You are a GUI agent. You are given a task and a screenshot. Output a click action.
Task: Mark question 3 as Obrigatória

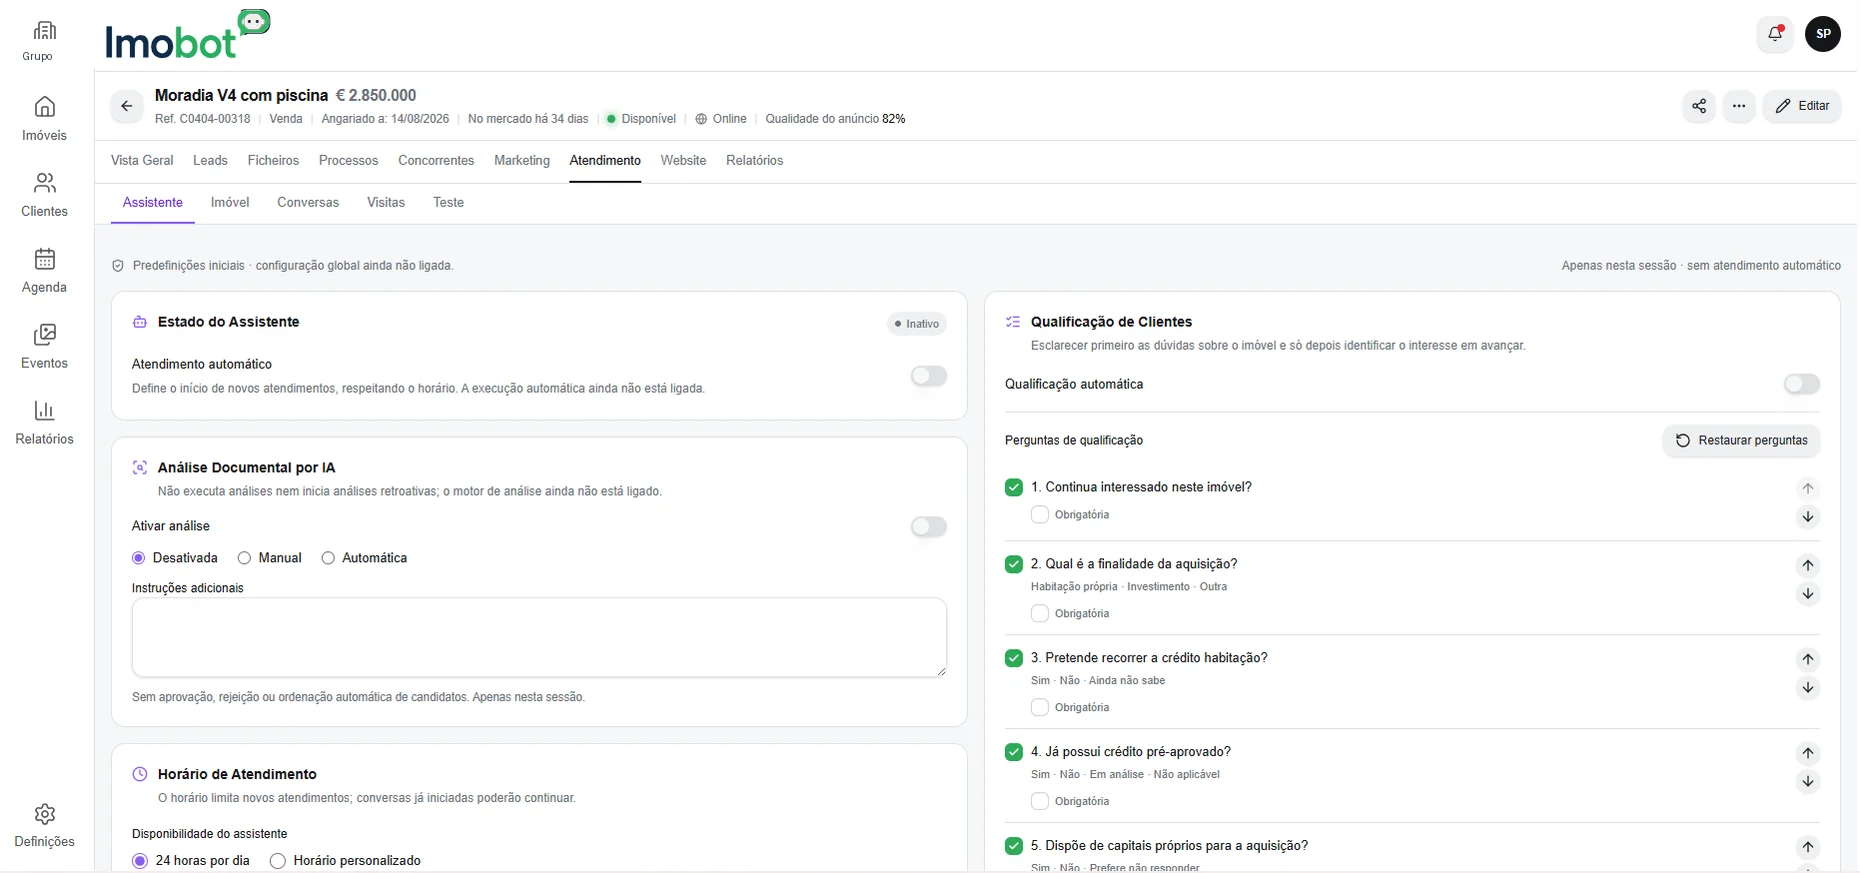[1040, 708]
